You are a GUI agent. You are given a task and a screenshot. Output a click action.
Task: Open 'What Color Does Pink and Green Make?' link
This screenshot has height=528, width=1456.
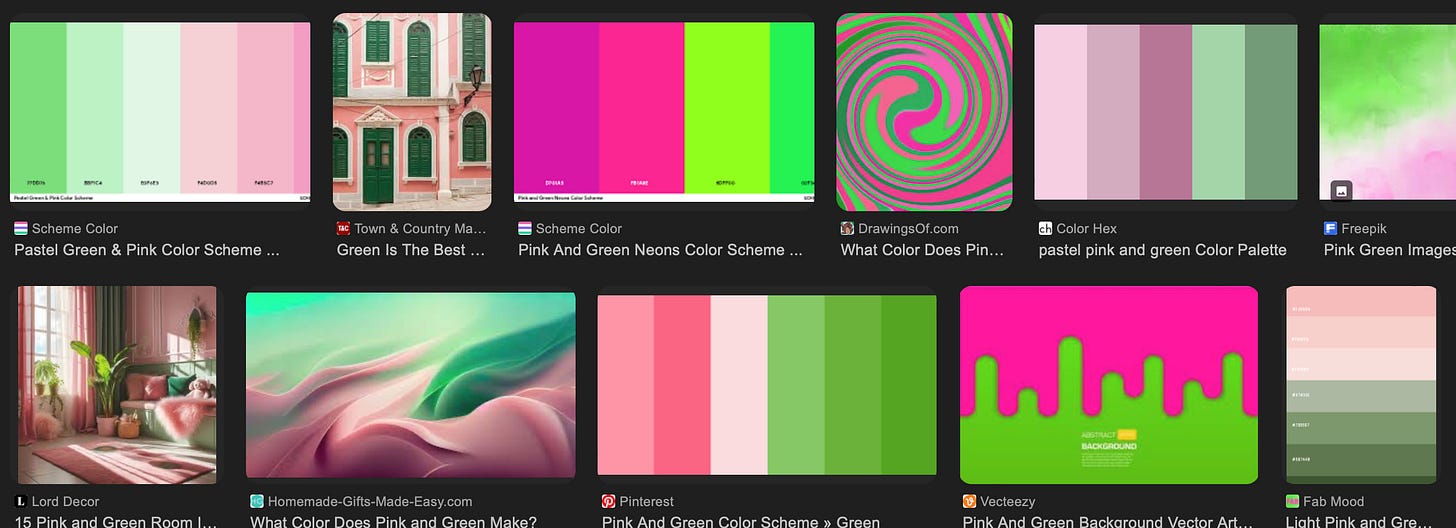[x=393, y=522]
